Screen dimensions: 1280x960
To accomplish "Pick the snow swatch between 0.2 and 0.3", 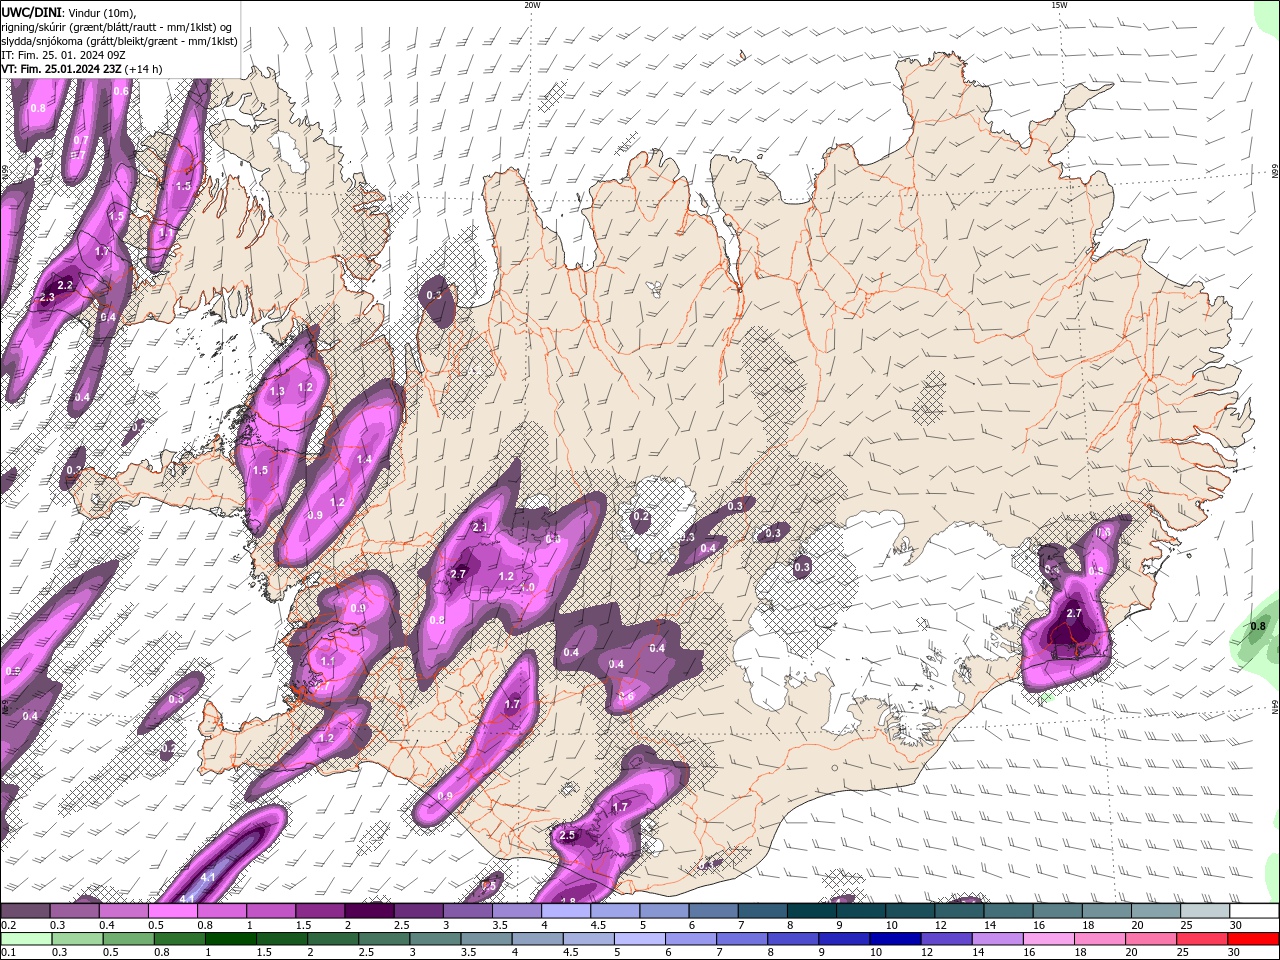I will pyautogui.click(x=25, y=911).
